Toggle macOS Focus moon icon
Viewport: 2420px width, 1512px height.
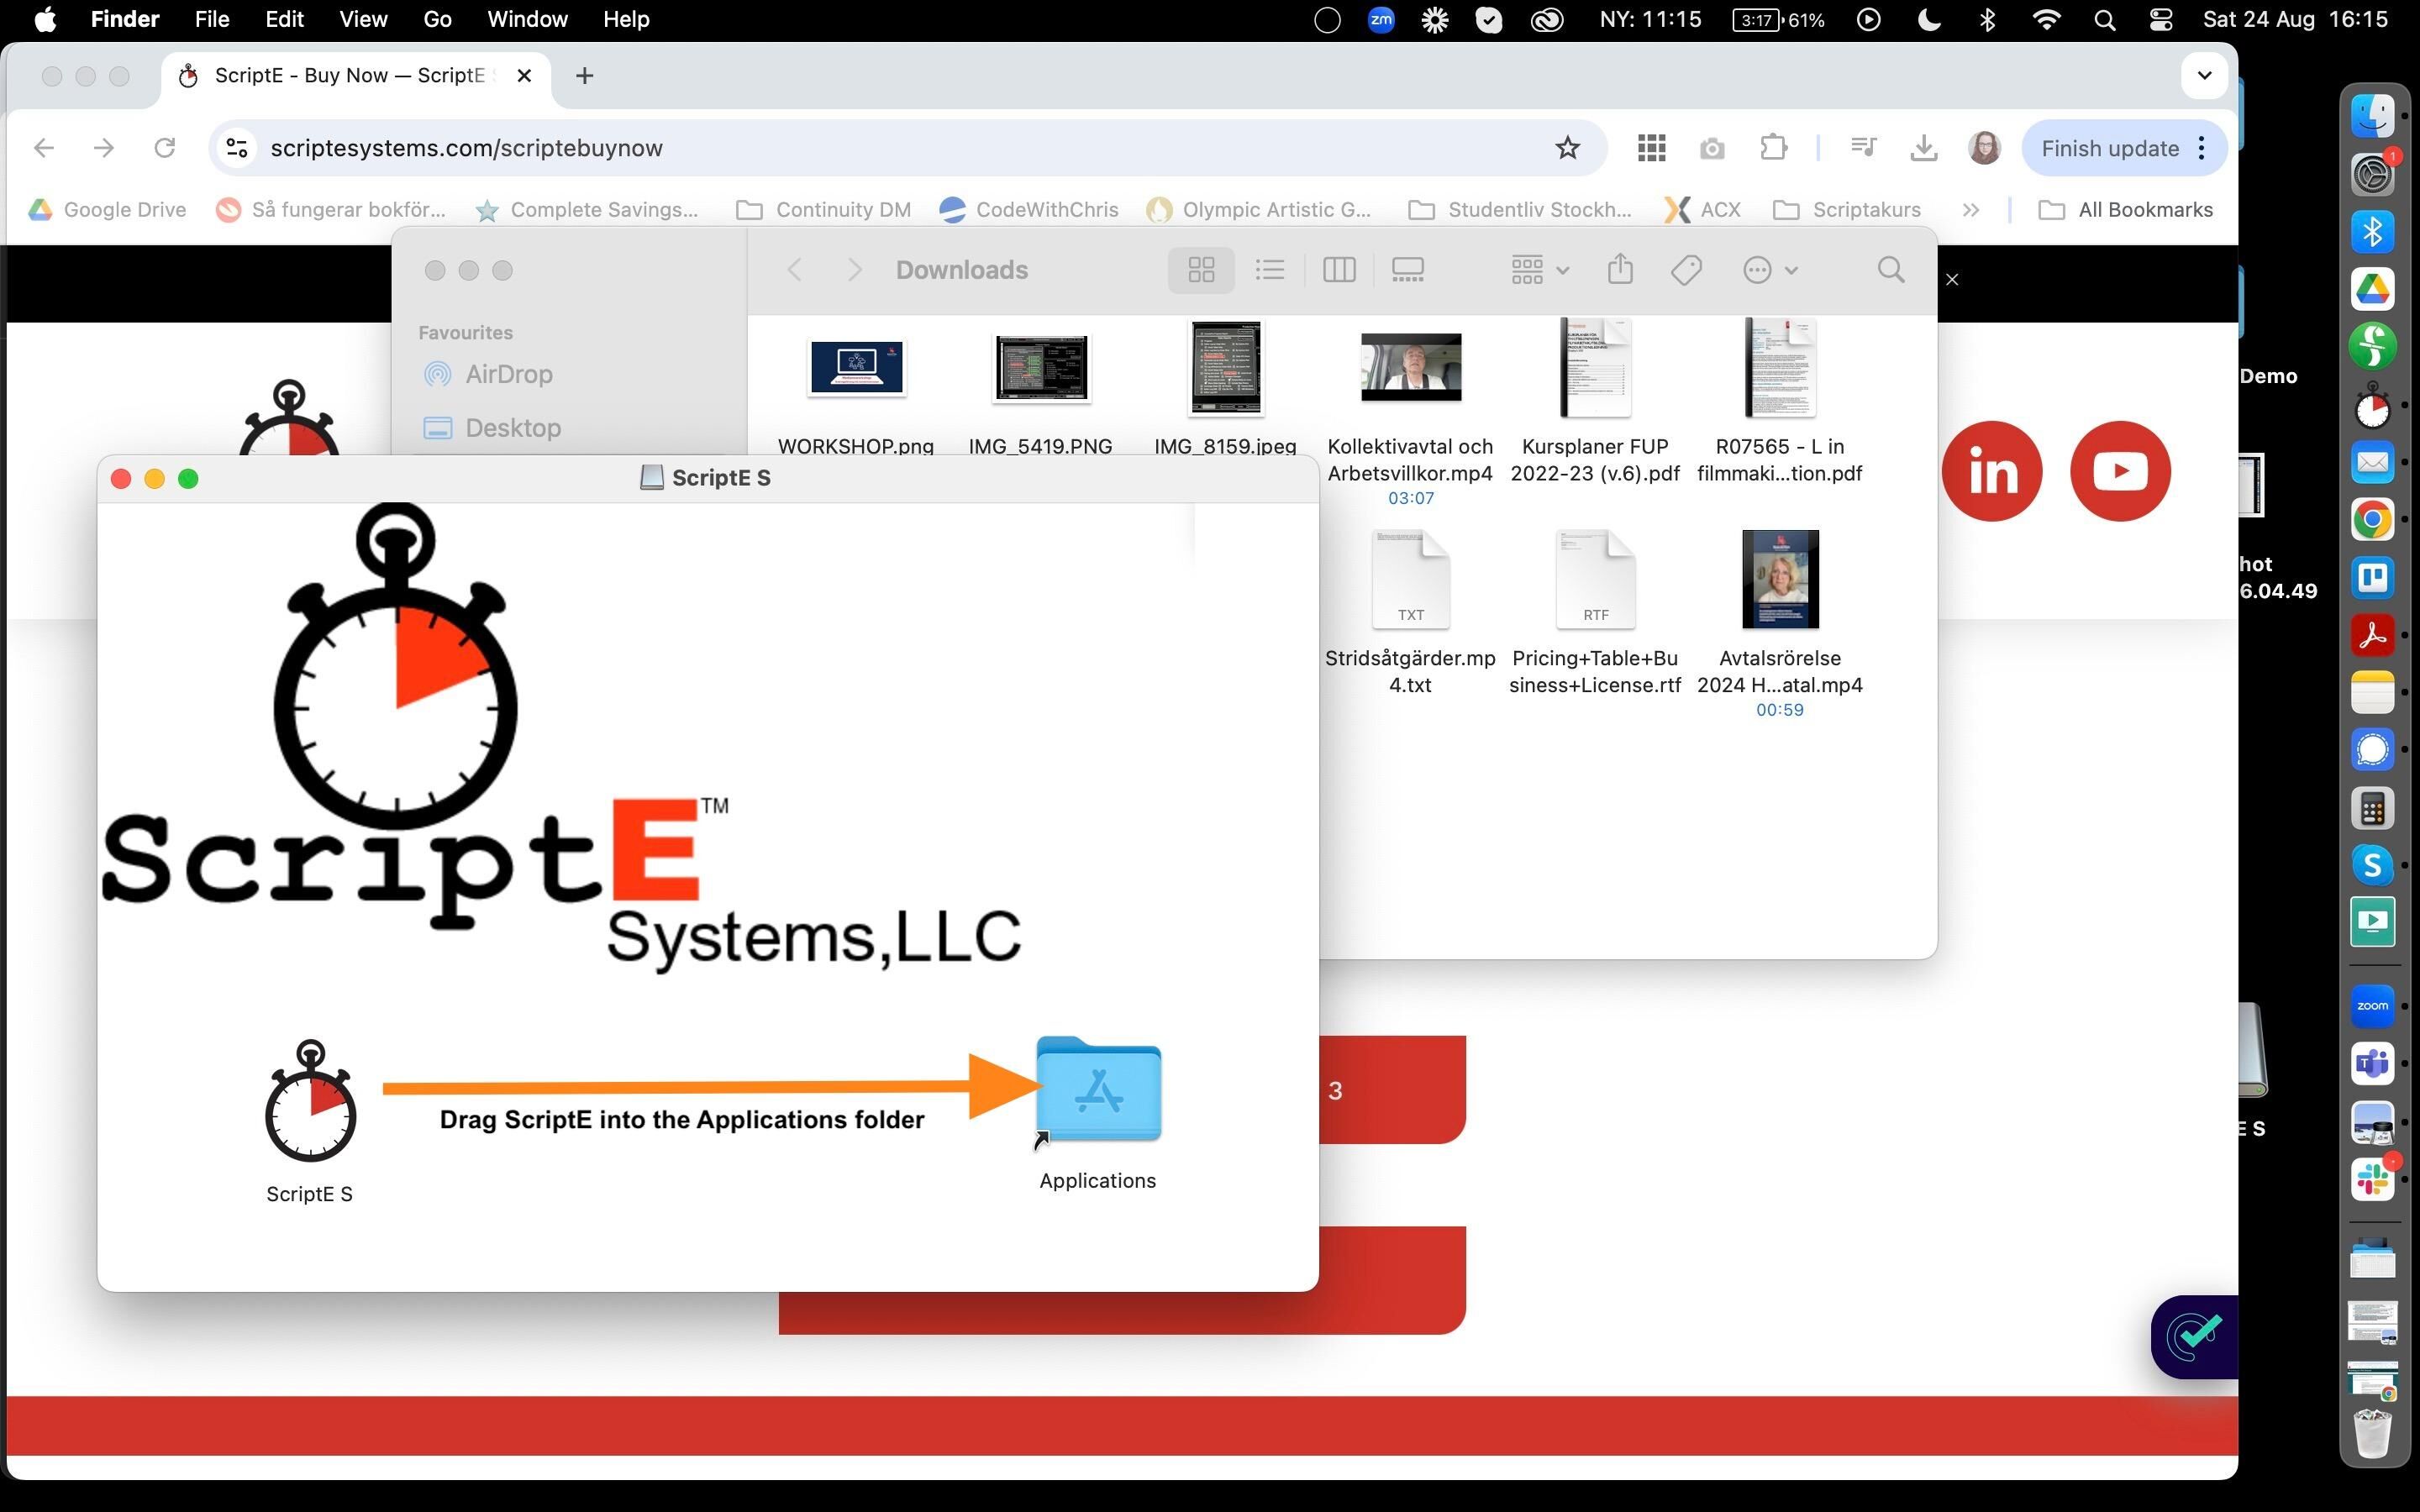(1929, 20)
